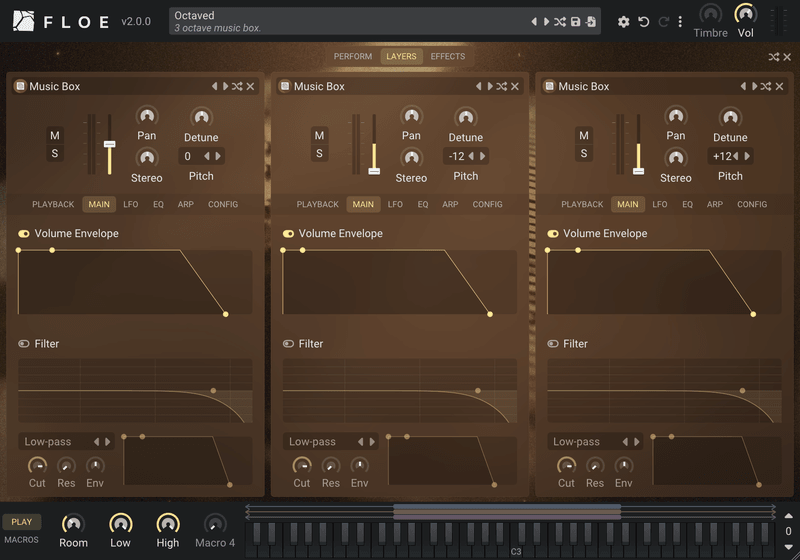Viewport: 800px width, 560px height.
Task: Open the three-dot more options menu
Action: coord(680,21)
